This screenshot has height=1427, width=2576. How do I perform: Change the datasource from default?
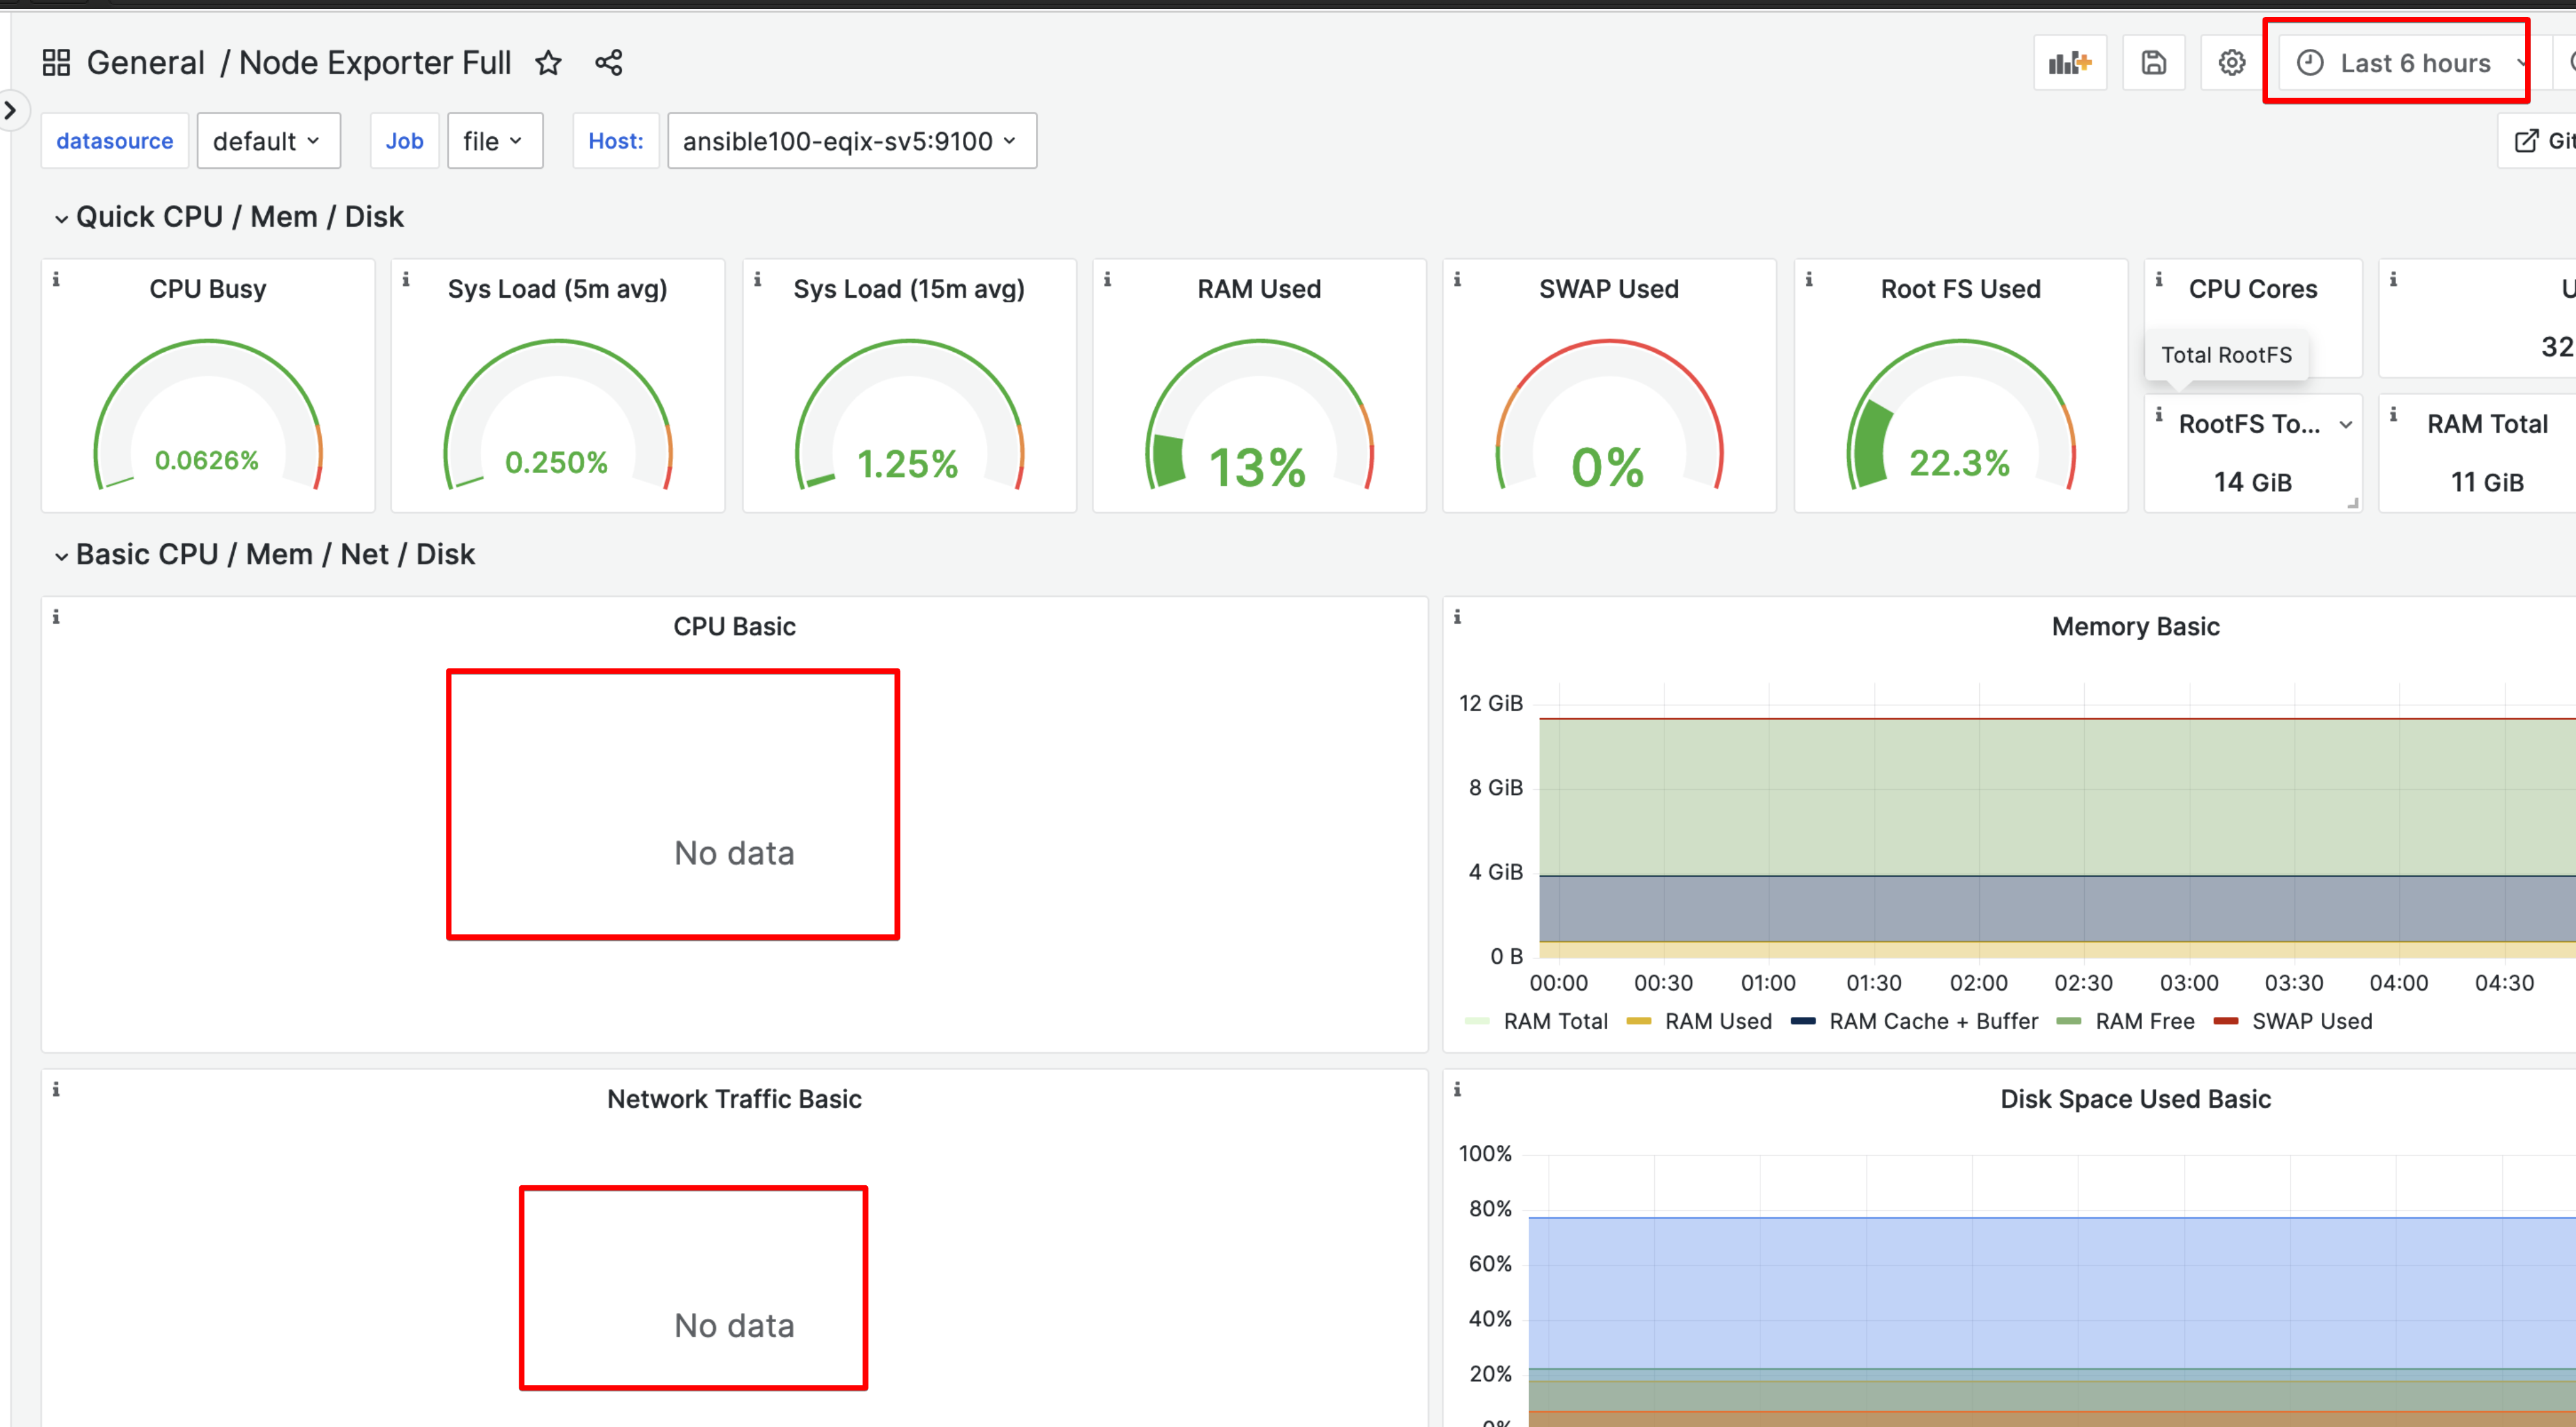[x=268, y=140]
